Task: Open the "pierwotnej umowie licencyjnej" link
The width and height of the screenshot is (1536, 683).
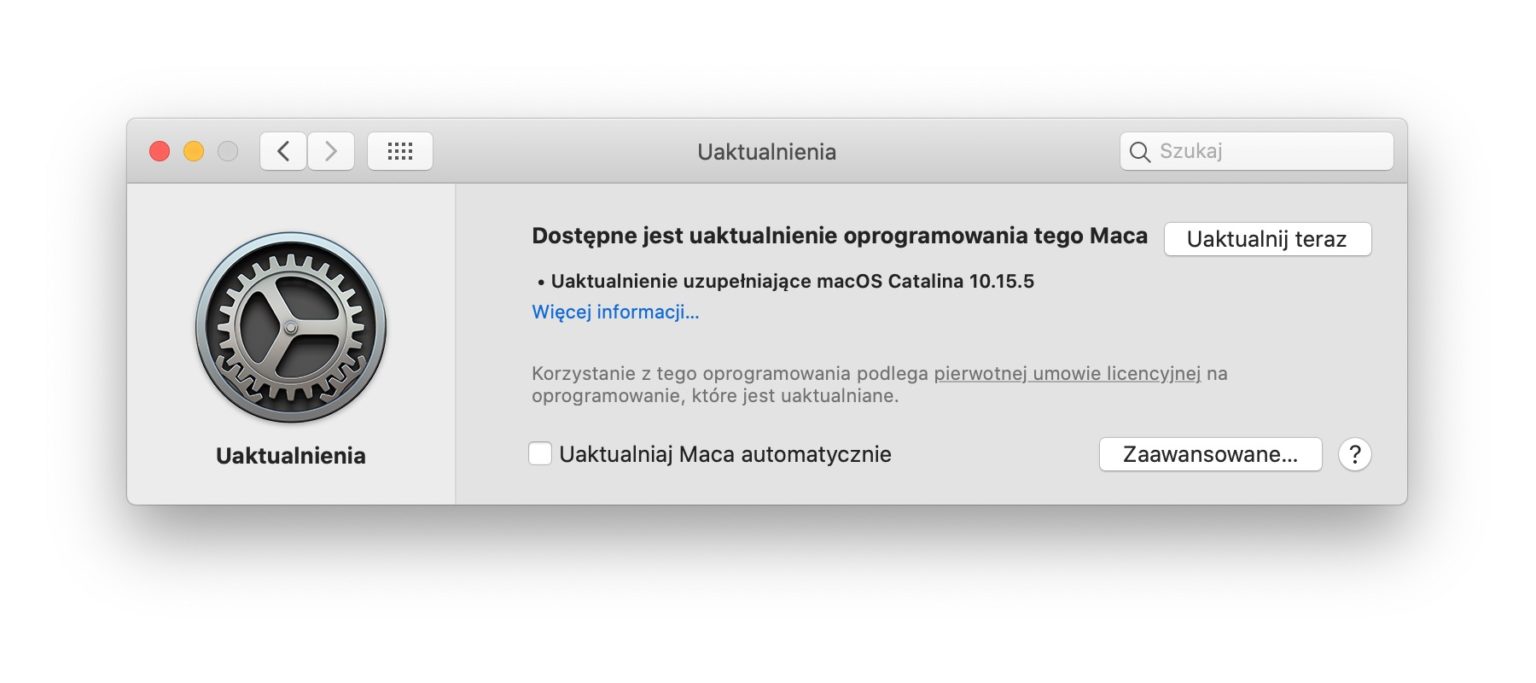Action: click(x=1067, y=374)
